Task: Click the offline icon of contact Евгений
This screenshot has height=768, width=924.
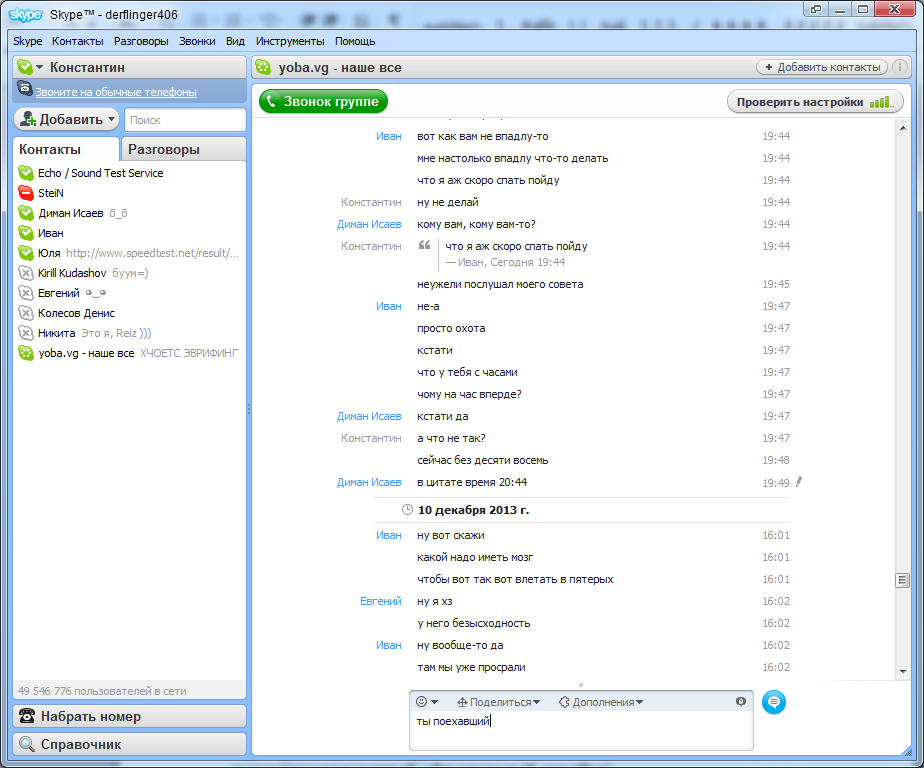Action: (26, 293)
